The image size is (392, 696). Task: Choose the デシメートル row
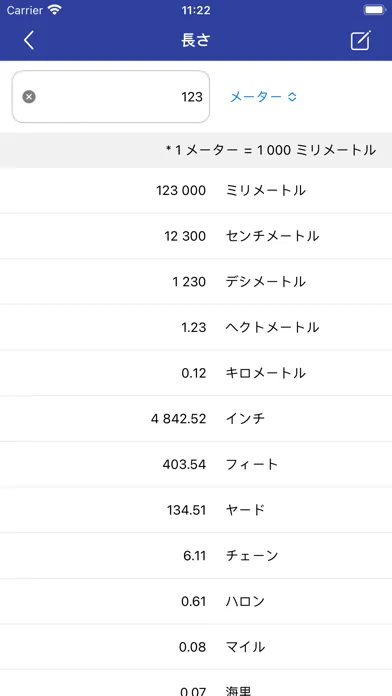pos(196,282)
